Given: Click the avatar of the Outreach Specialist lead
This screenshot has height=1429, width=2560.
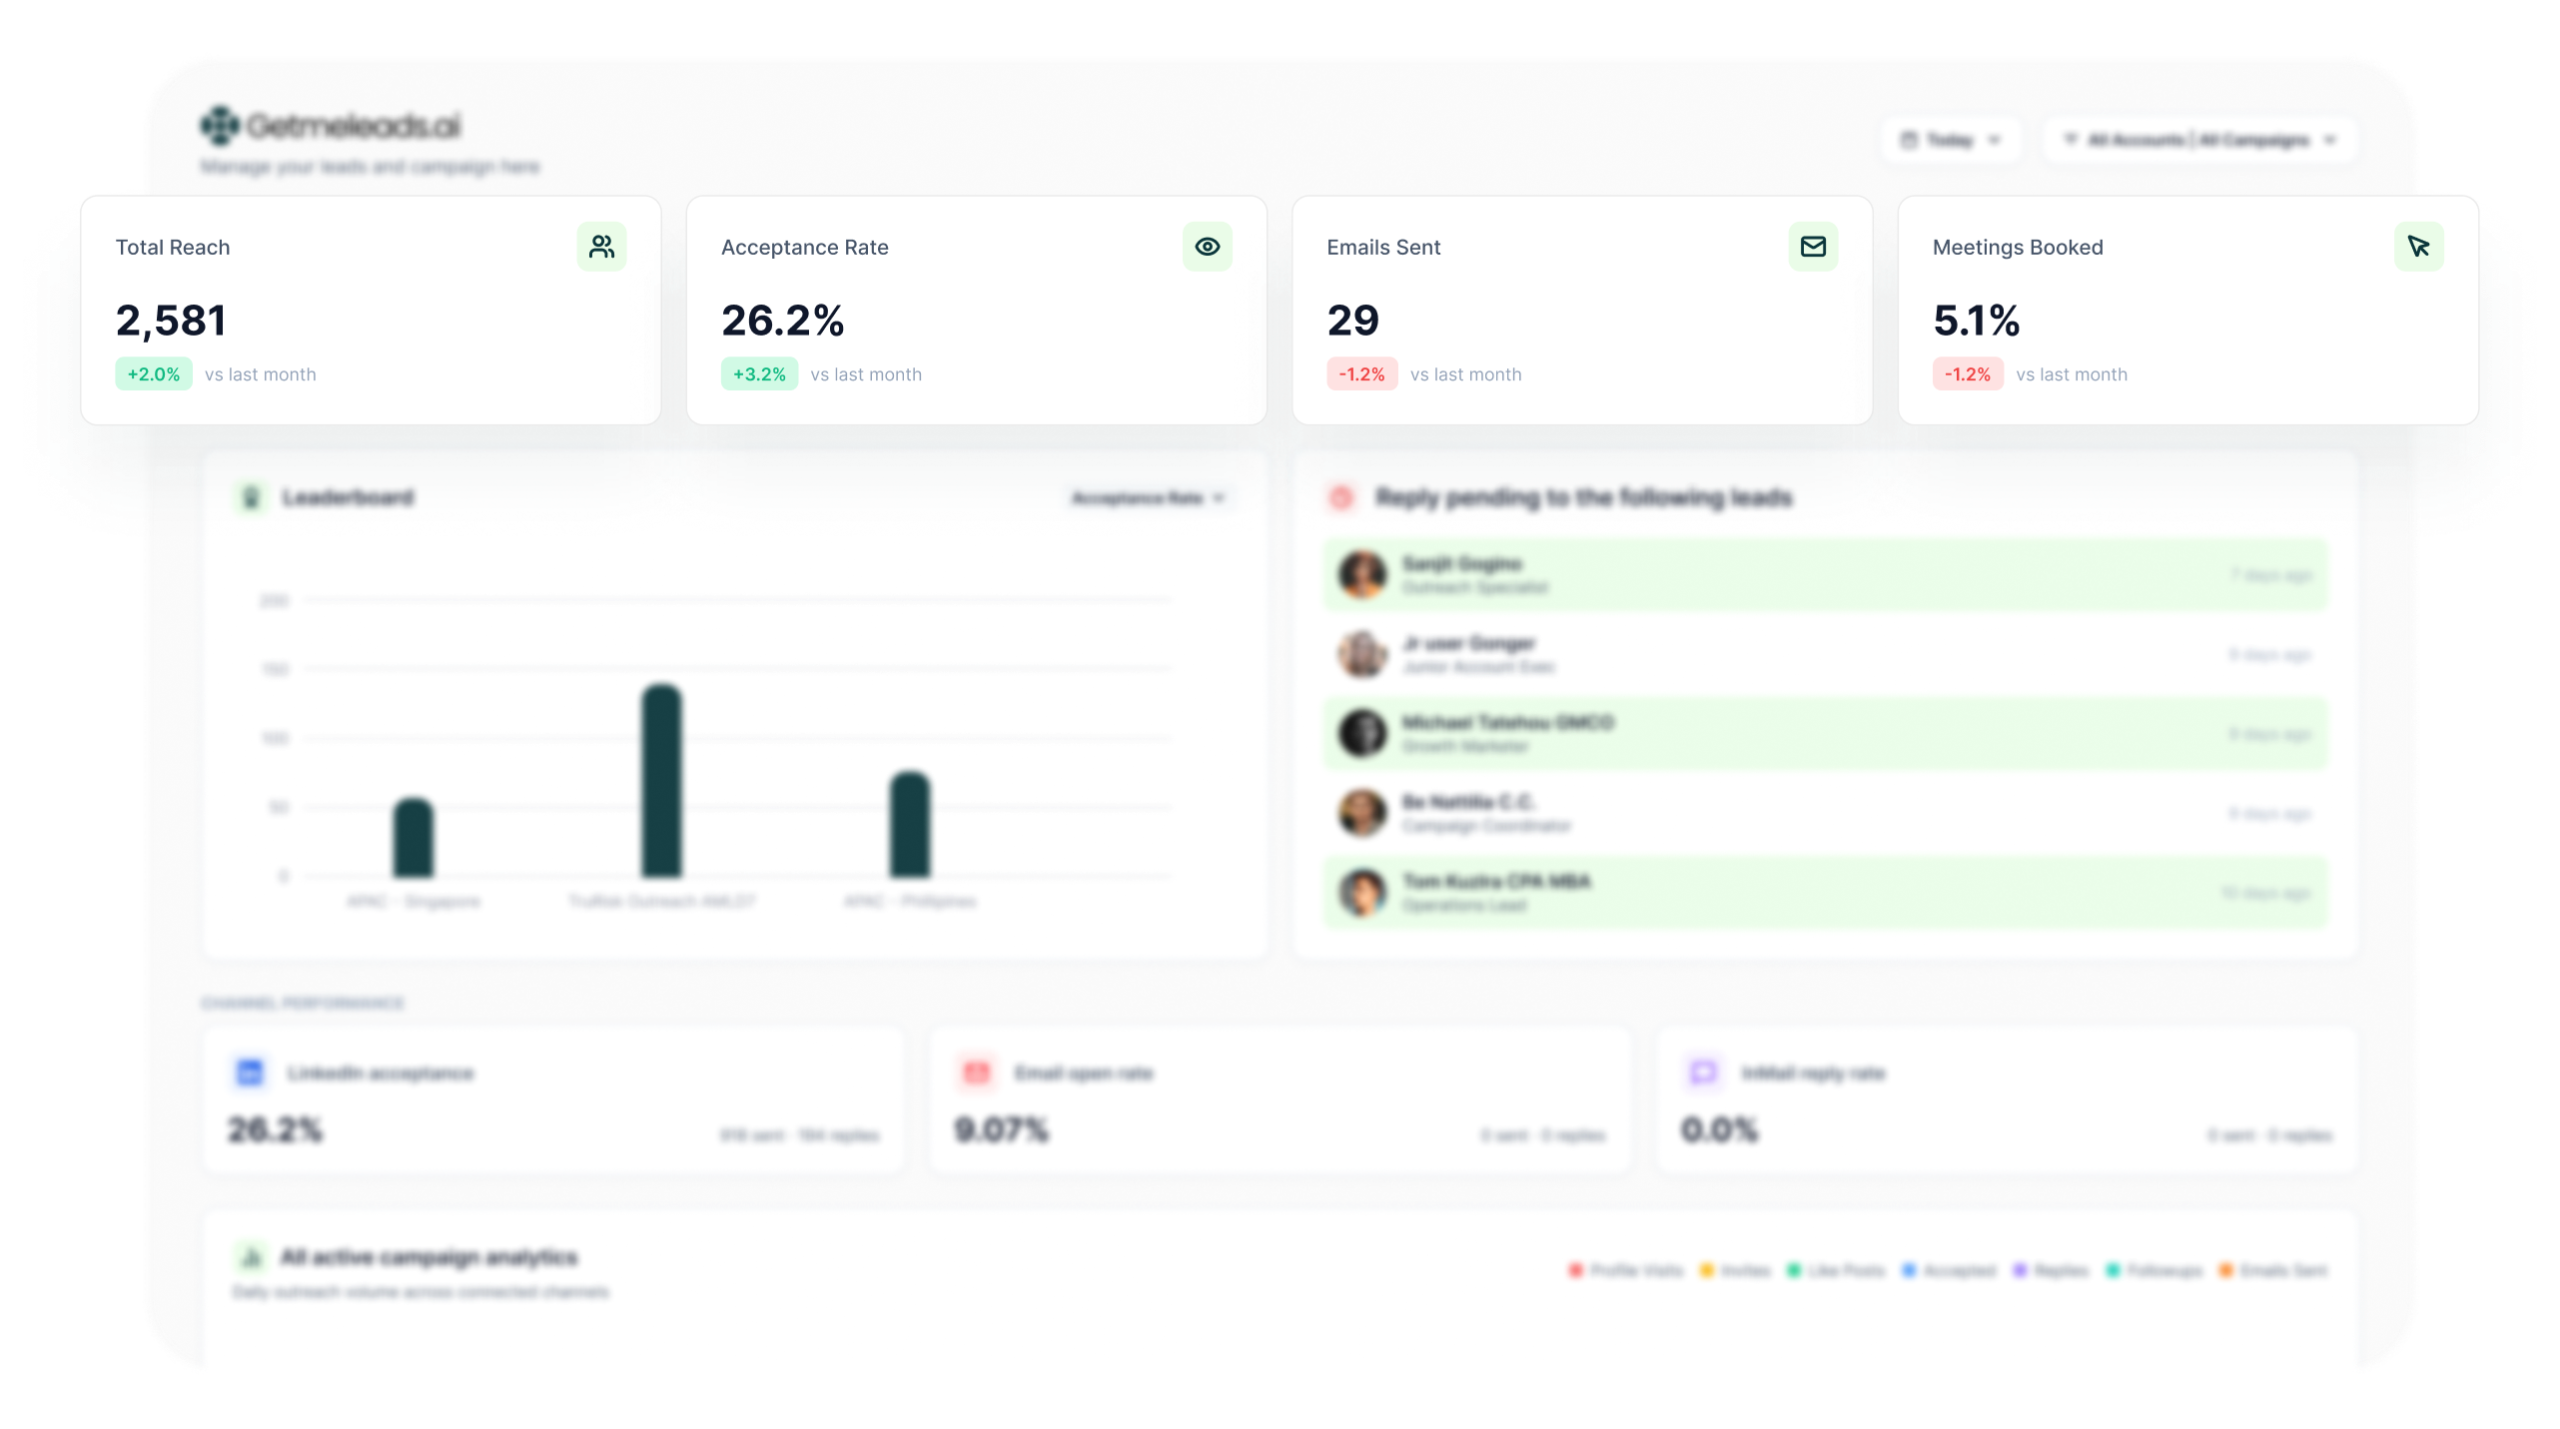Looking at the screenshot, I should (1362, 575).
